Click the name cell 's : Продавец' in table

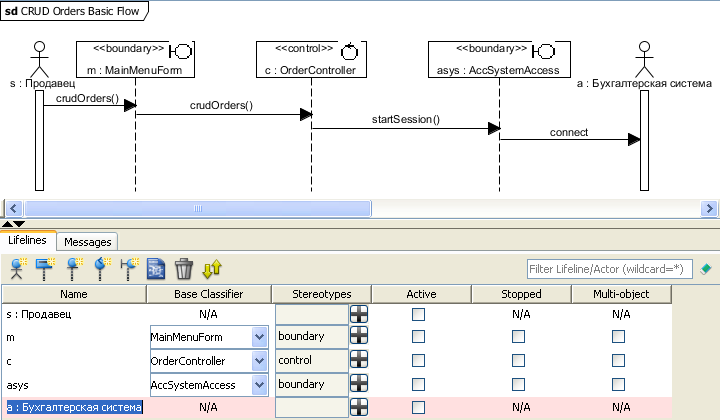74,314
